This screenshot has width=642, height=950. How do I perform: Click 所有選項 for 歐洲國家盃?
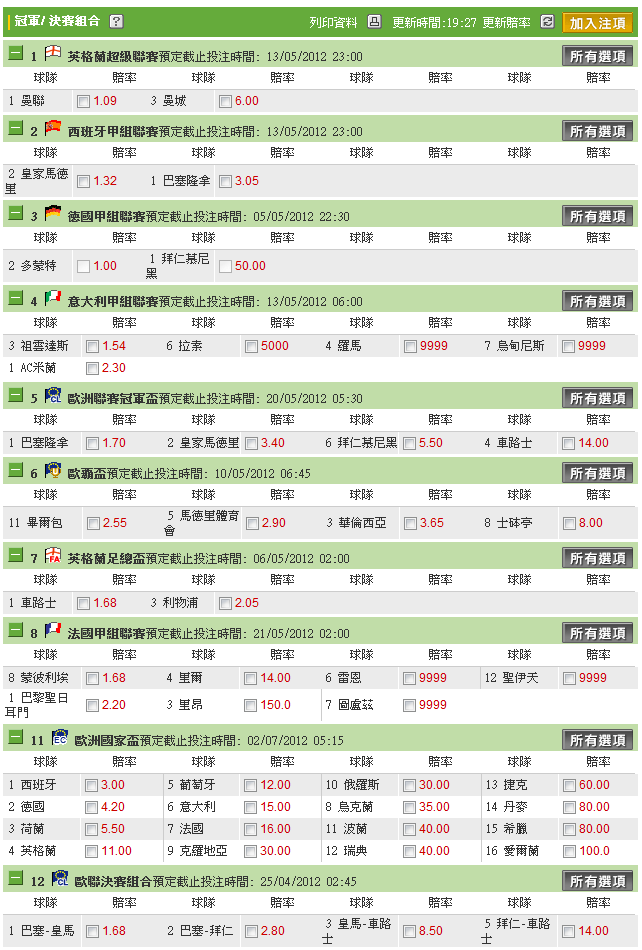tap(598, 740)
